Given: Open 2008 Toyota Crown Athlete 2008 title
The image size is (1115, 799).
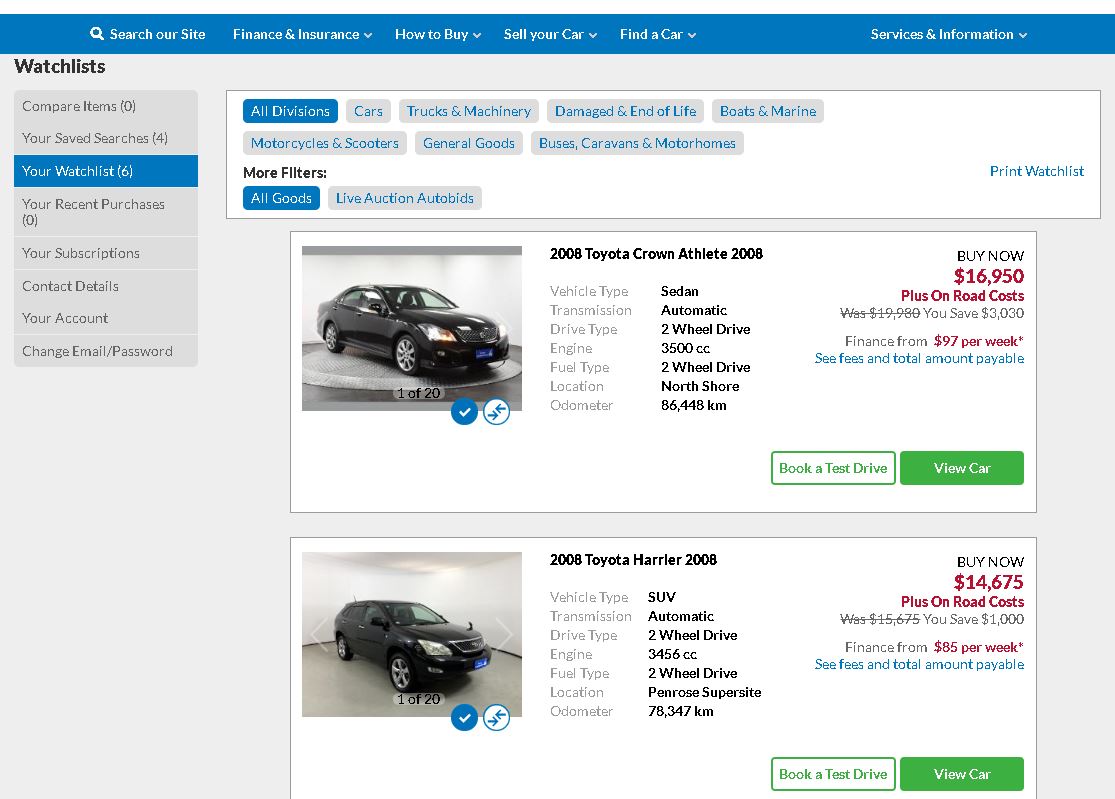Looking at the screenshot, I should (x=656, y=254).
